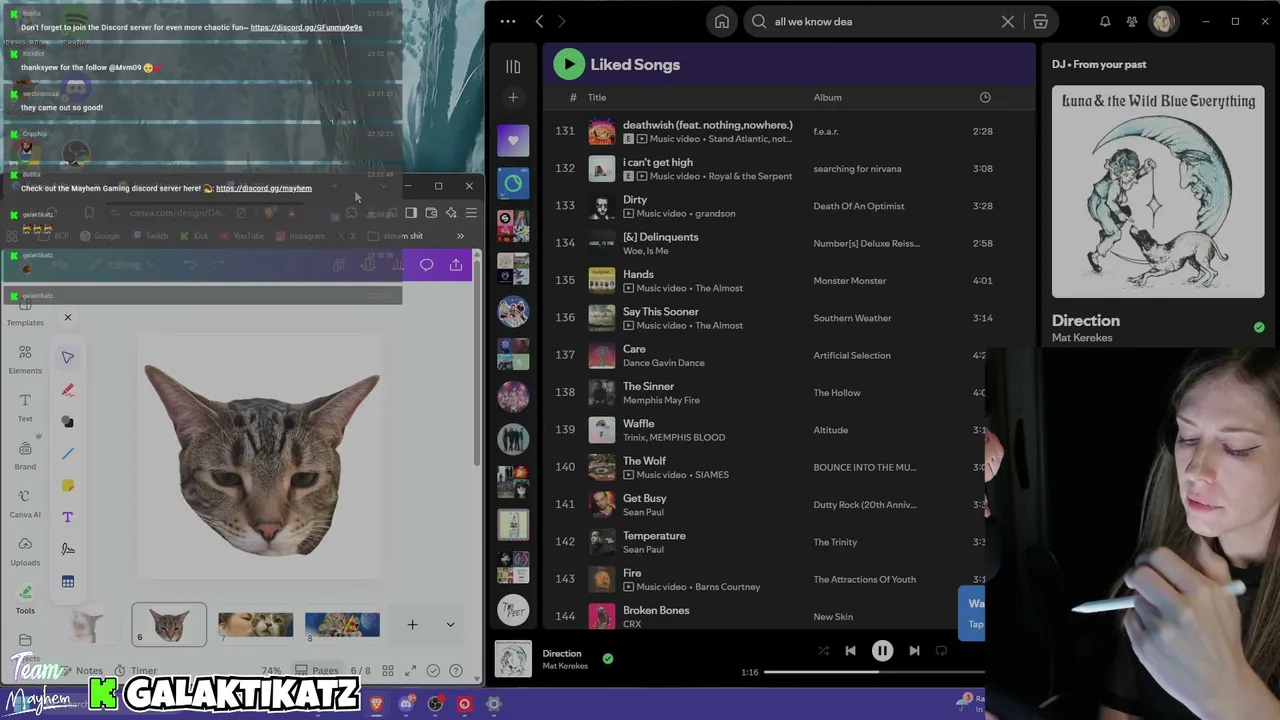Skip to the next track
The image size is (1280, 720).
[x=914, y=651]
